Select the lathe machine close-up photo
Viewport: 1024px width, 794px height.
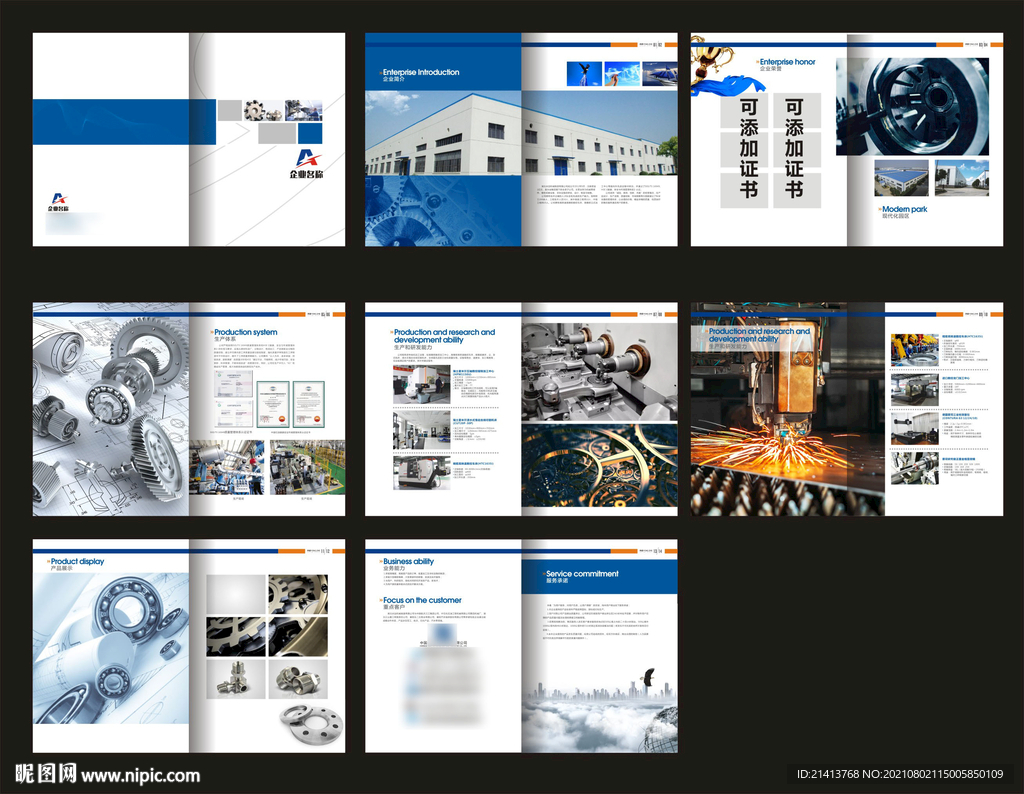point(600,372)
